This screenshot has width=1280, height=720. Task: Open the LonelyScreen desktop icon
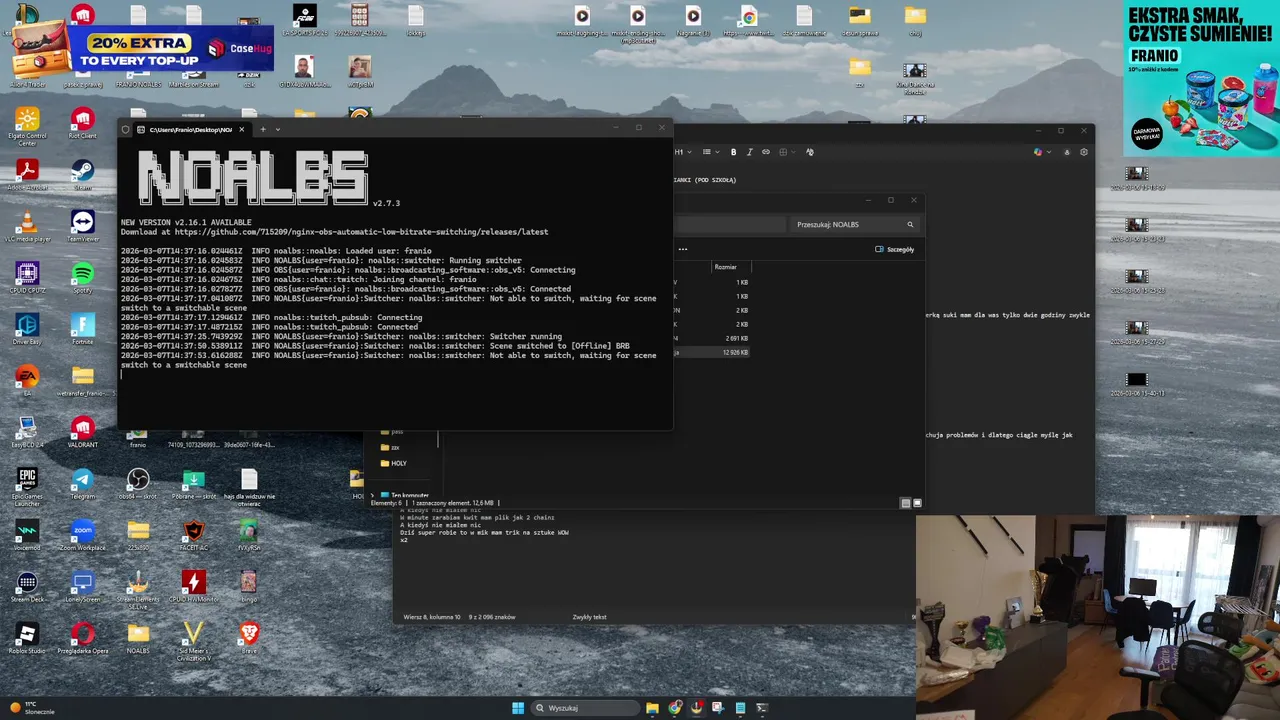(83, 587)
